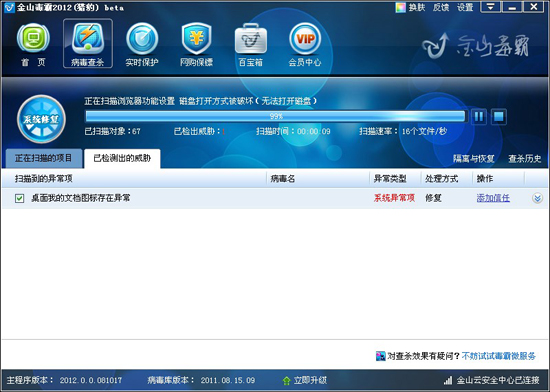Screen dimensions: 550x392
Task: Select the 病毒查杀 virus scan icon
Action: pos(88,43)
